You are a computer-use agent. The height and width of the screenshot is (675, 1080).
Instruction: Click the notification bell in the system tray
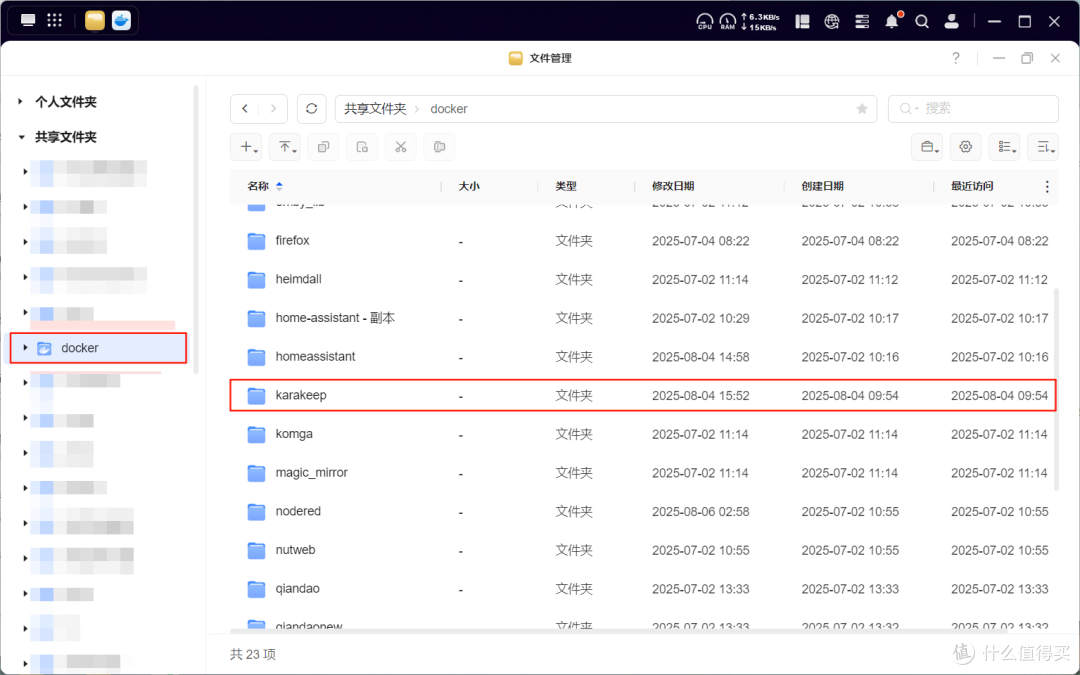pyautogui.click(x=891, y=20)
